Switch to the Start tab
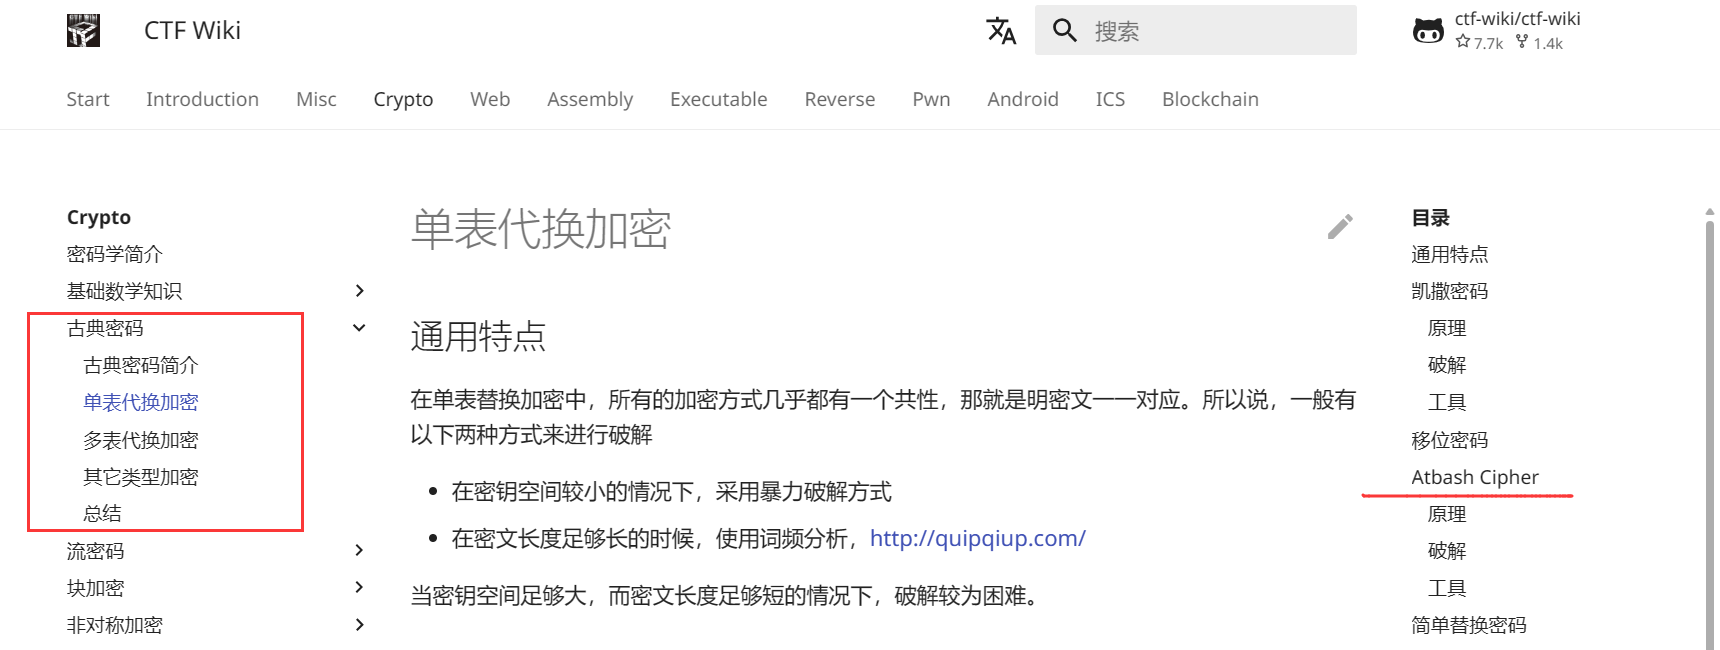 click(x=88, y=99)
